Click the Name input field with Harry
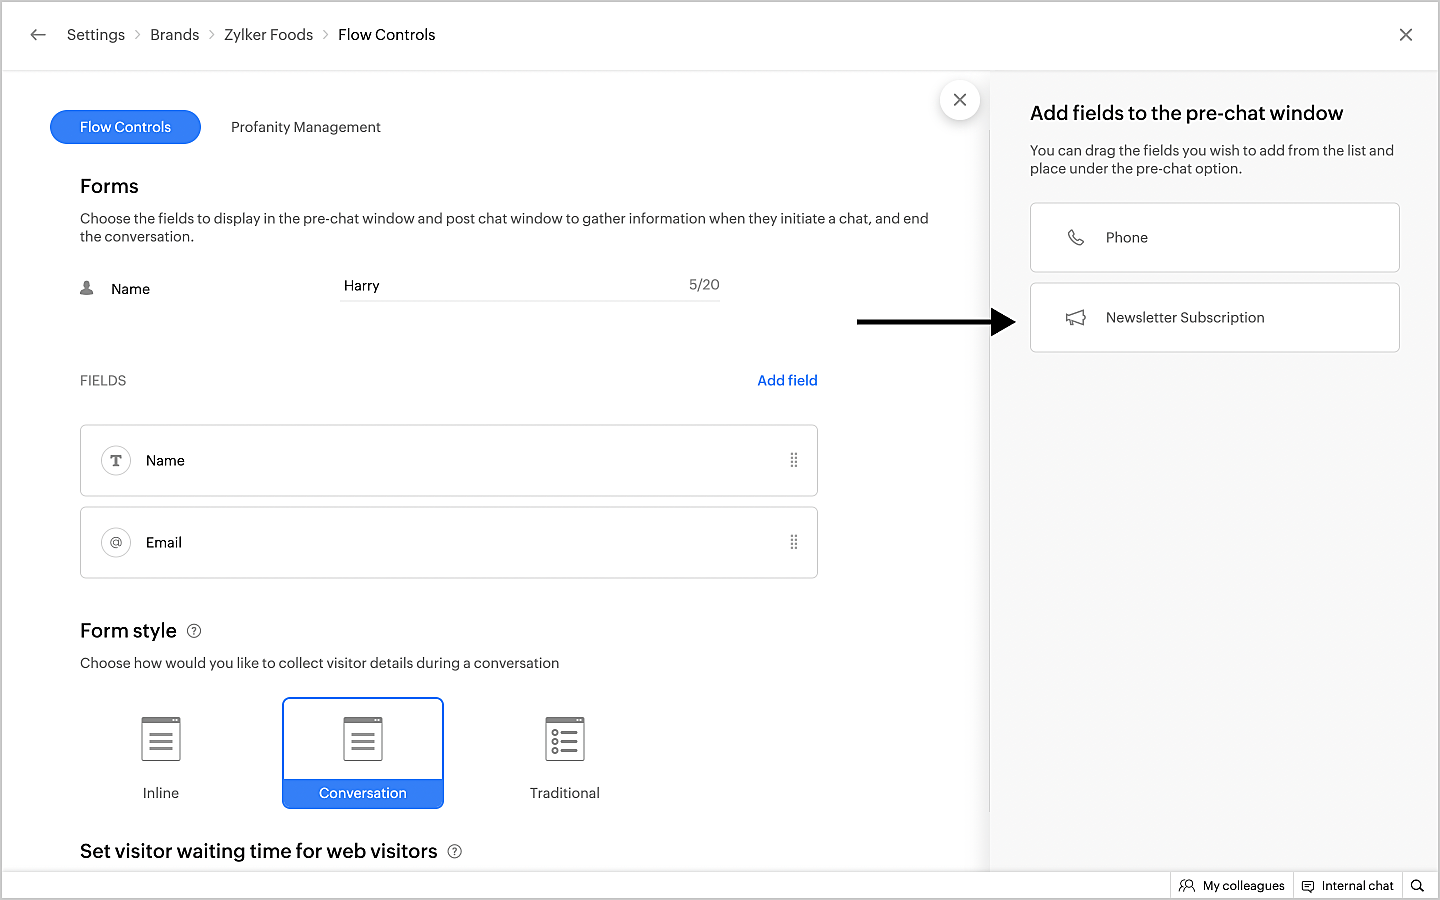 tap(510, 286)
